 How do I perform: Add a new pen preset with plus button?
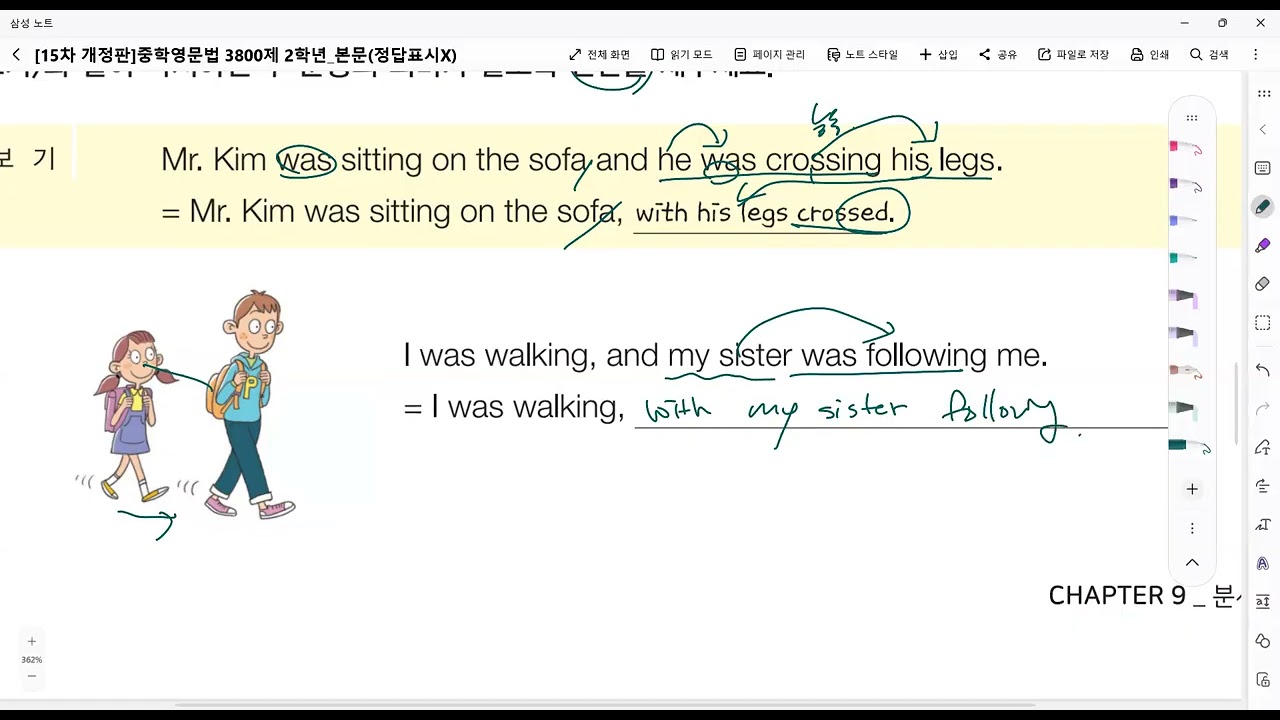[x=1192, y=489]
